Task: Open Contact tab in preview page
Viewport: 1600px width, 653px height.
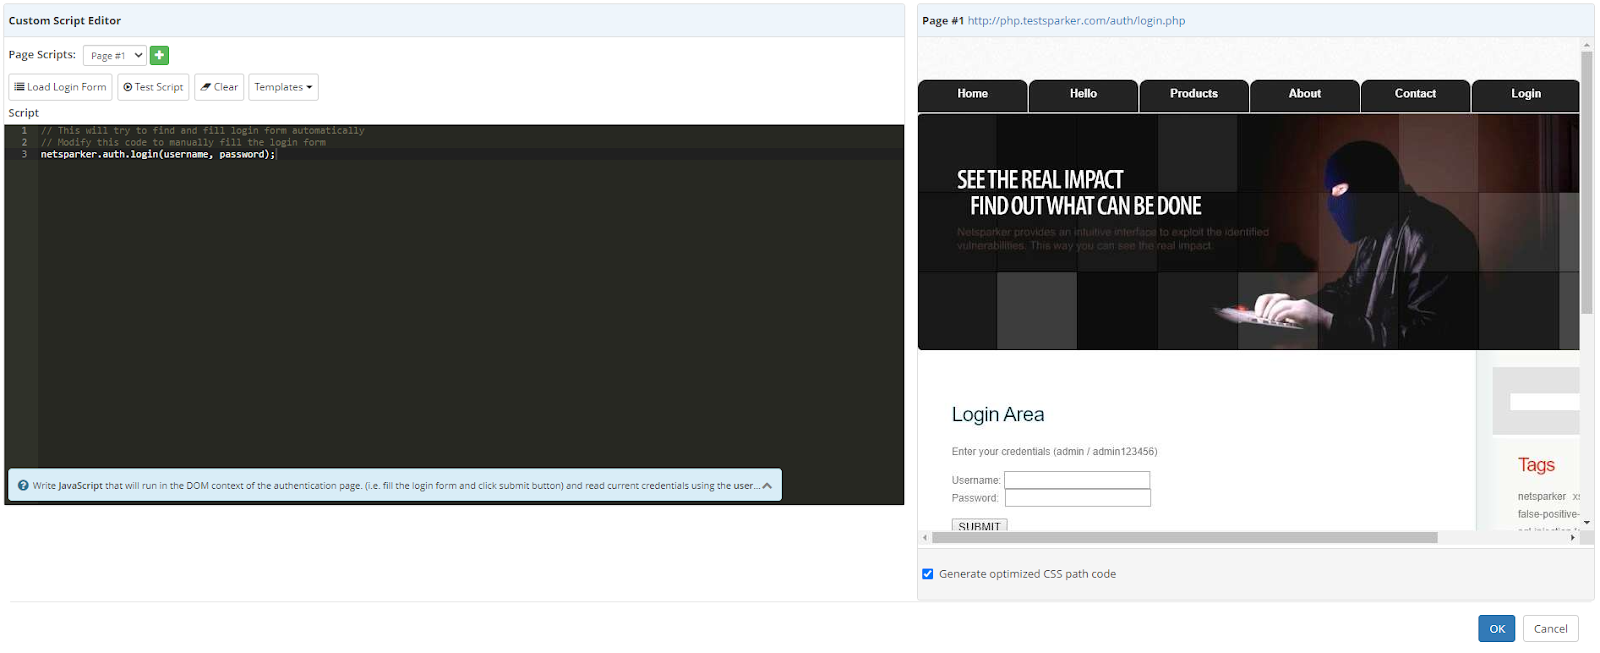Action: tap(1415, 94)
